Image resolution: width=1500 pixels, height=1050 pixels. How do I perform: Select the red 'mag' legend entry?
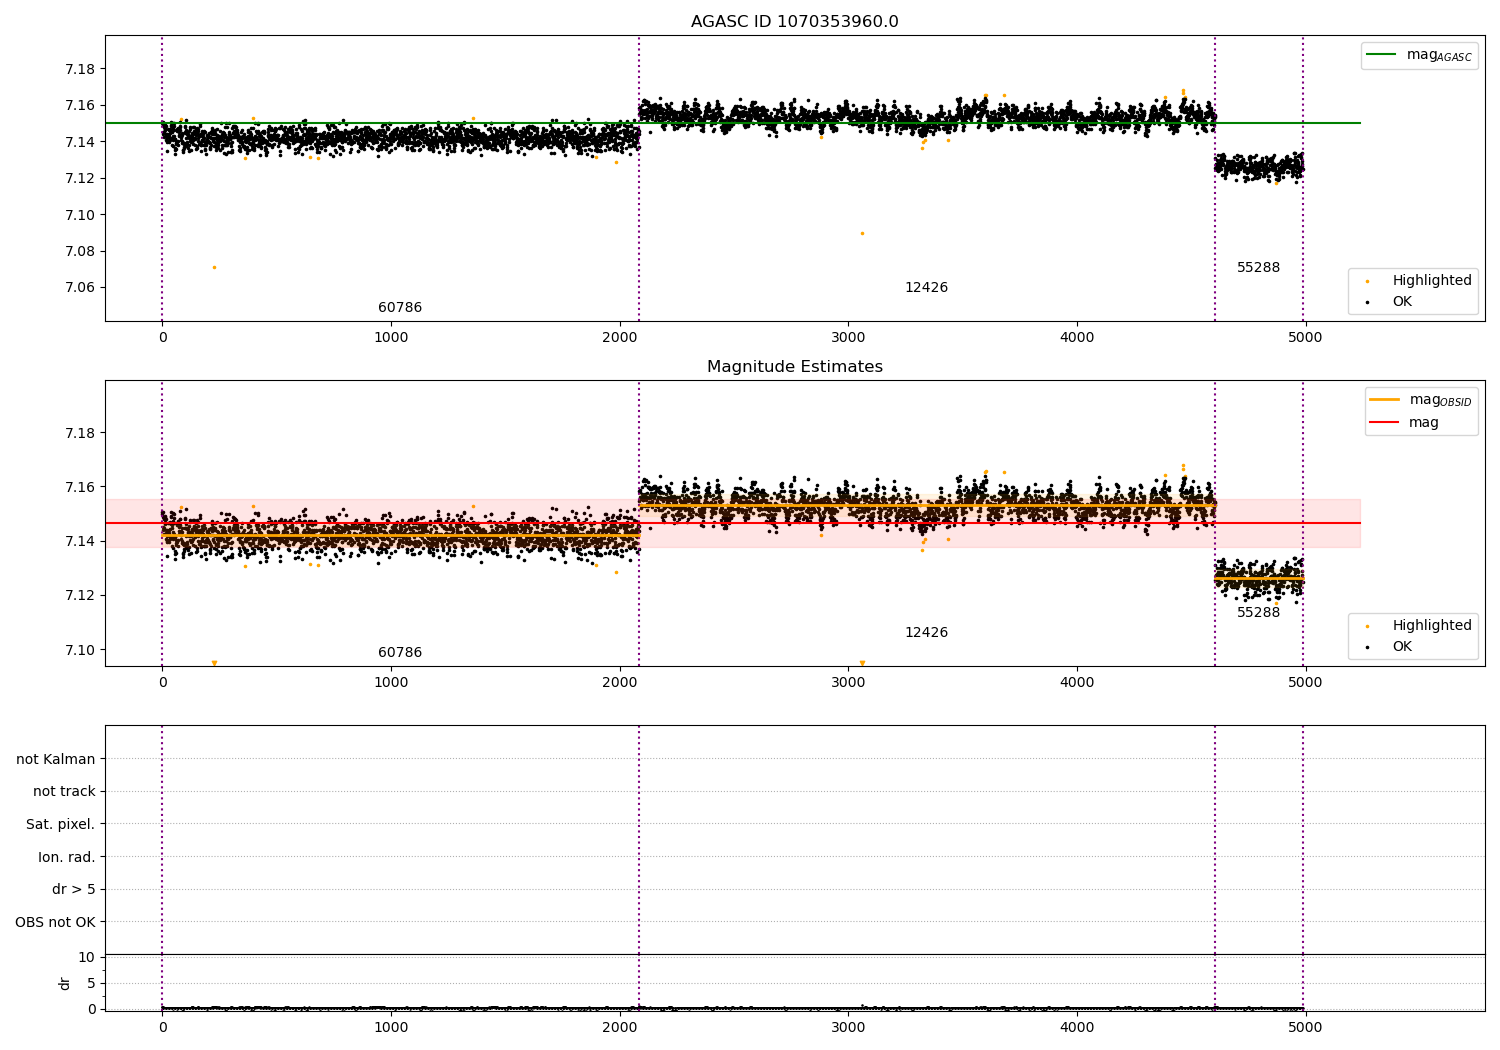point(1405,423)
